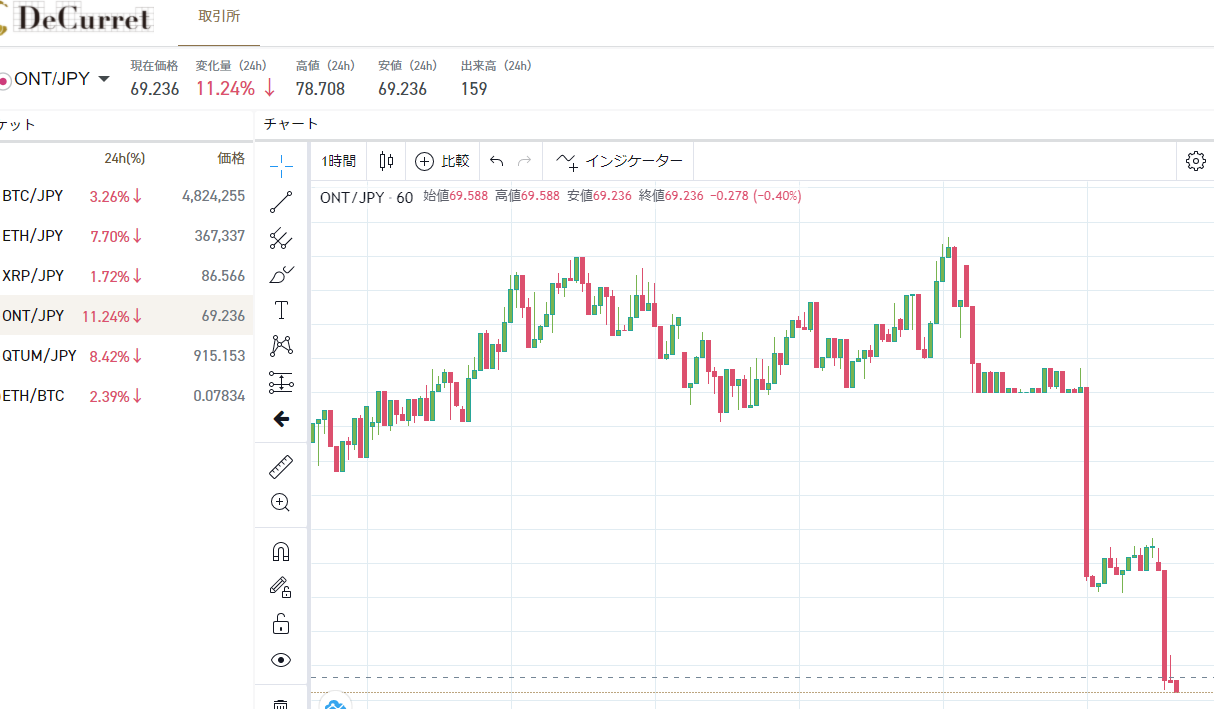Click the zoom in magnifier tool
Screen dimensions: 1214x709
click(x=281, y=503)
